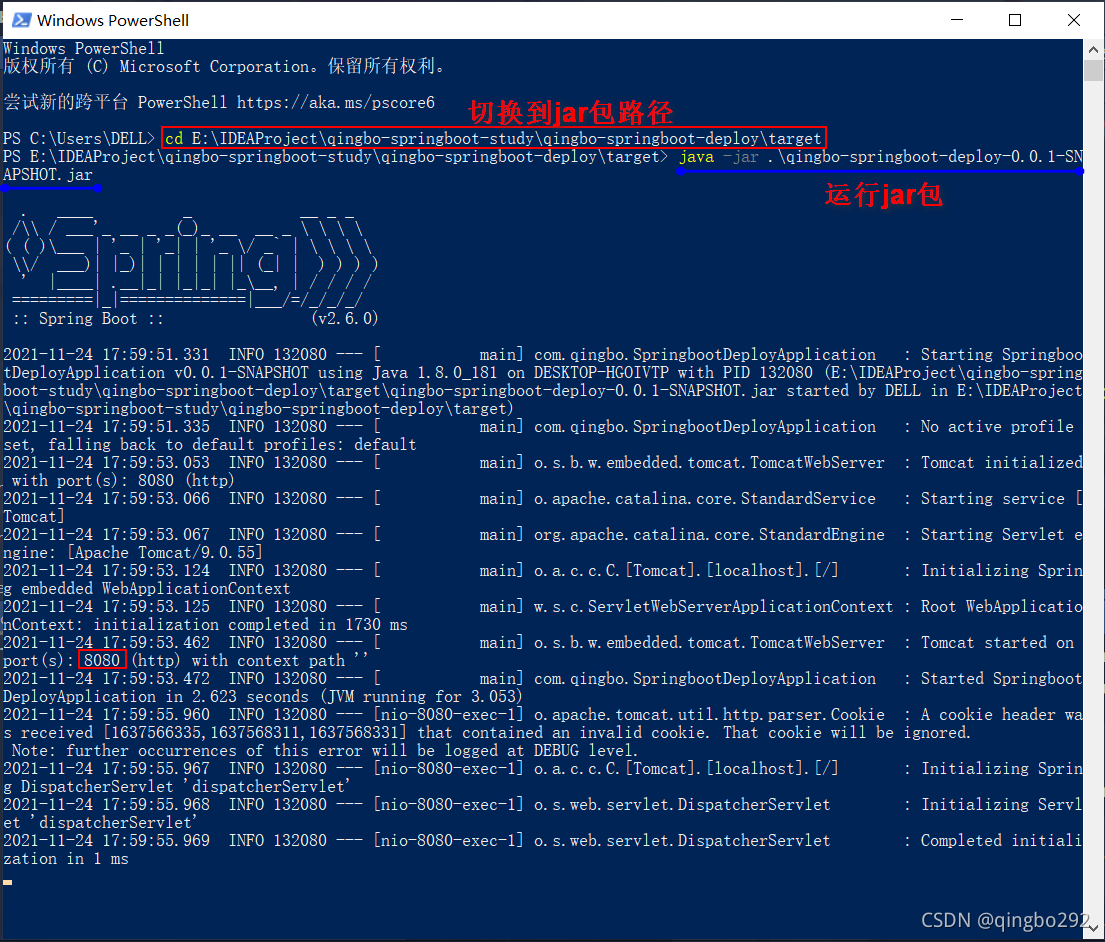This screenshot has width=1105, height=942.
Task: Minimize the Windows PowerShell window
Action: [x=956, y=20]
